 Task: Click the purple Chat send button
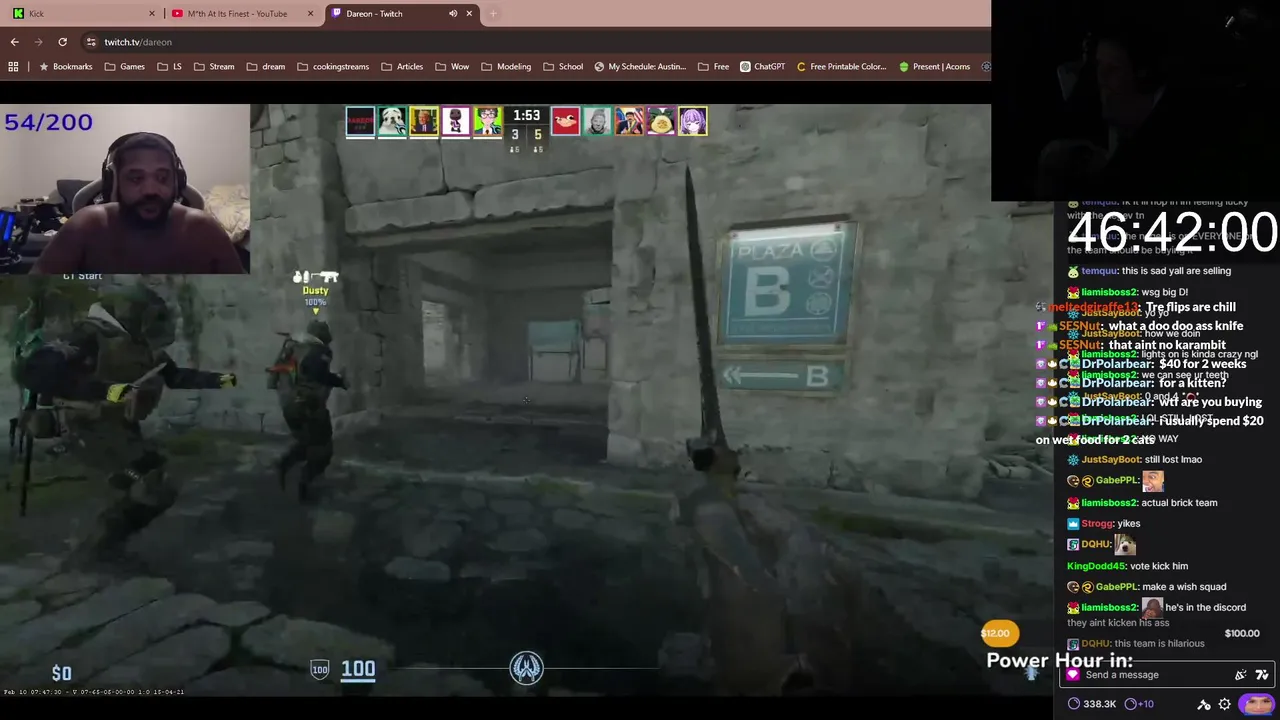[1256, 704]
